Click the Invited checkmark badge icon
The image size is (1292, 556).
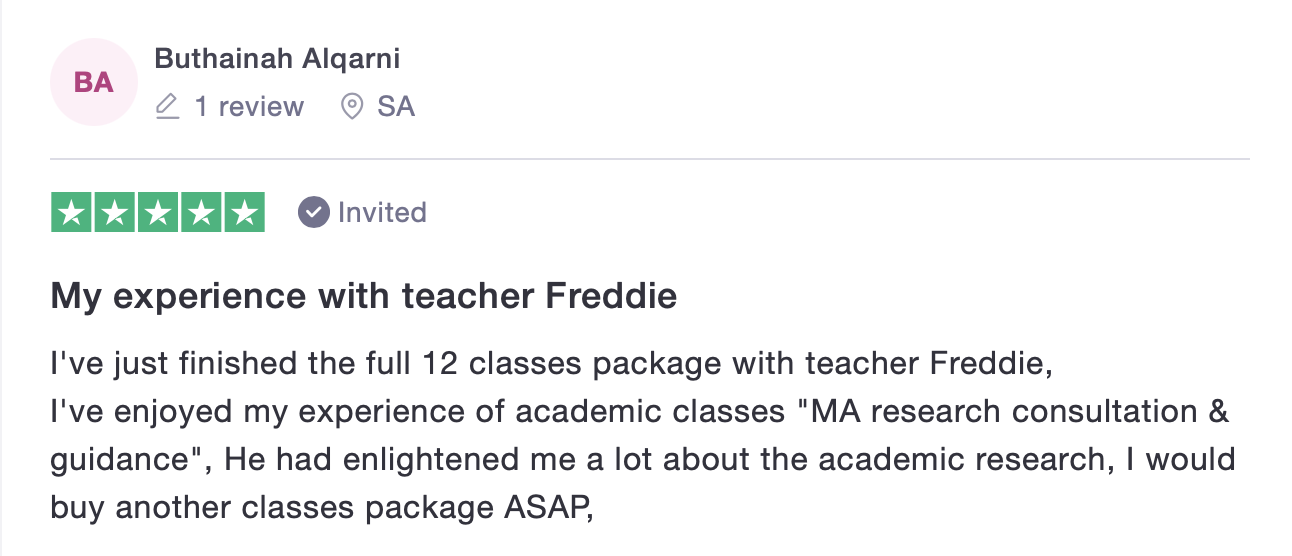click(x=314, y=212)
